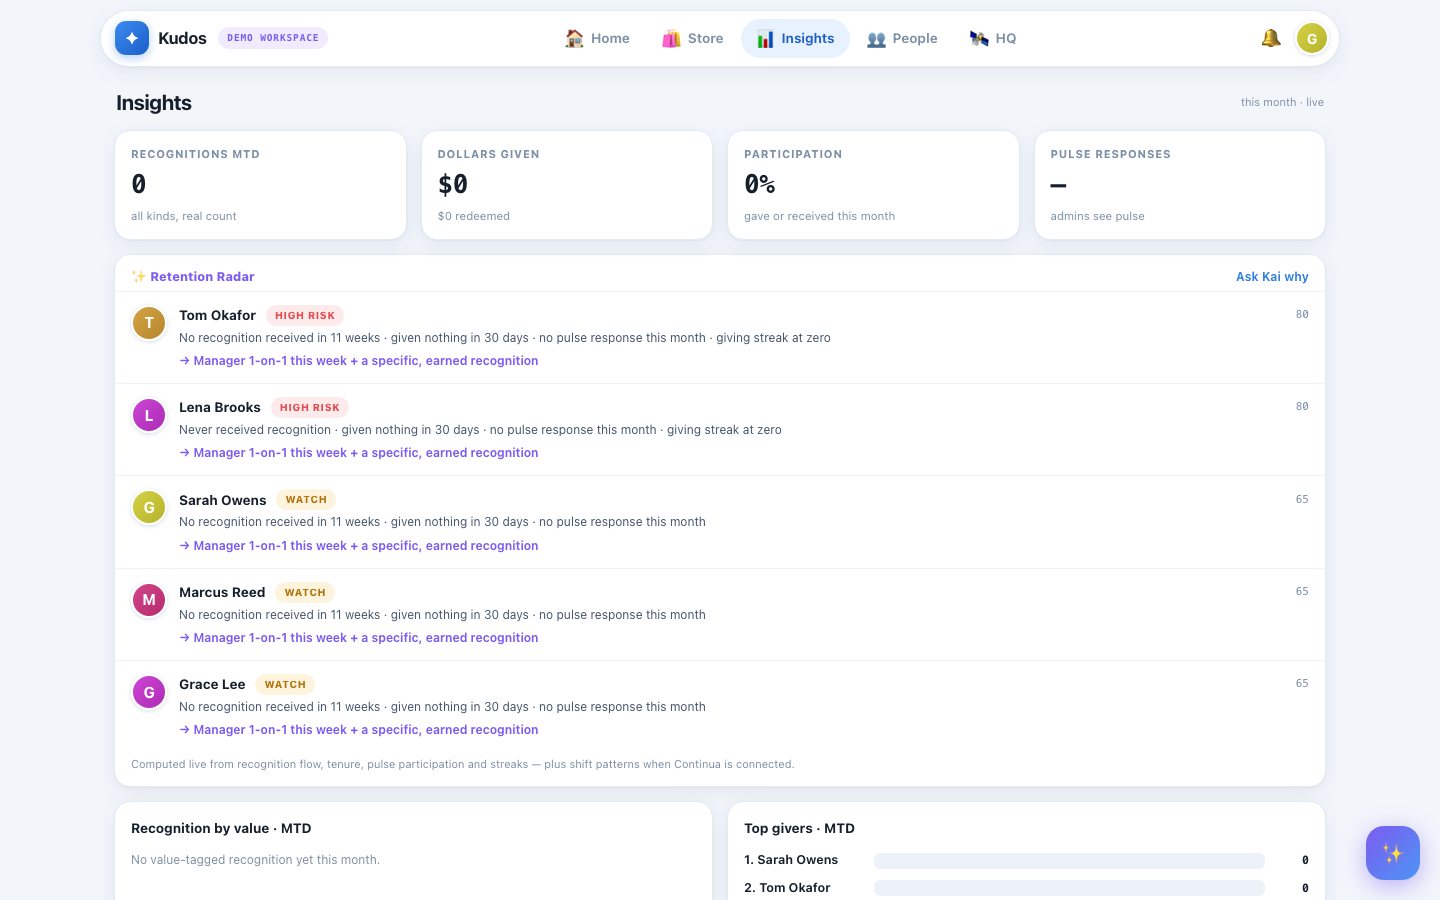This screenshot has height=900, width=1440.
Task: Click 'admins see pulse' text
Action: click(1097, 216)
